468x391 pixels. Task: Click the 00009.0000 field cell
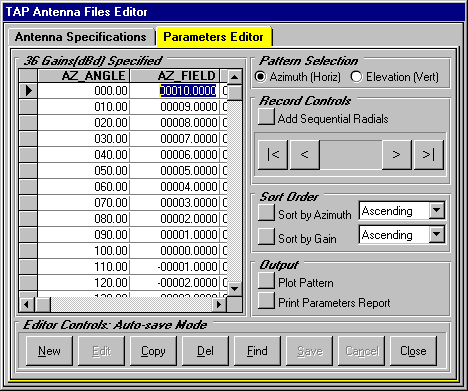[175, 107]
